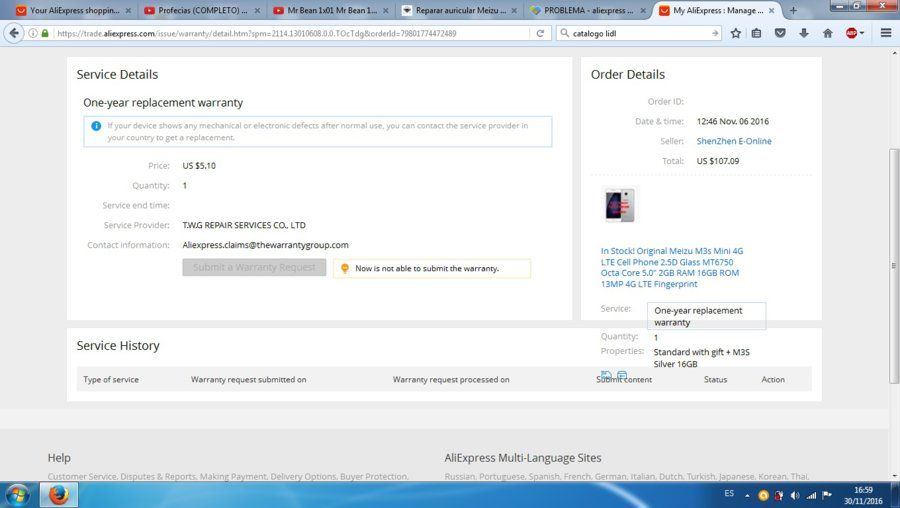Open the Firefox hamburger menu
The height and width of the screenshot is (508, 900).
coord(886,33)
